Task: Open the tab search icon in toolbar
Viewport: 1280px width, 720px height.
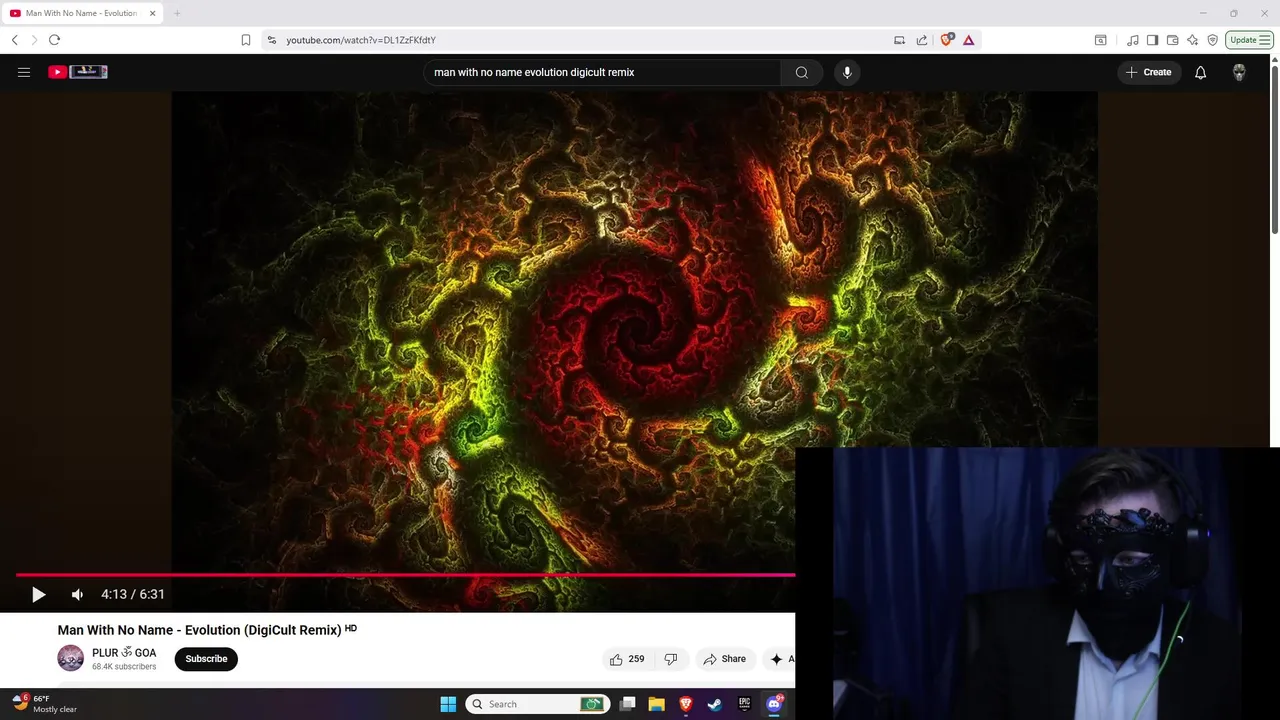Action: click(x=1100, y=40)
